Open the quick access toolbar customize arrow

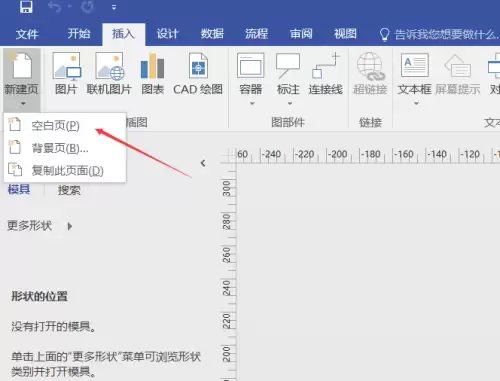(x=114, y=7)
